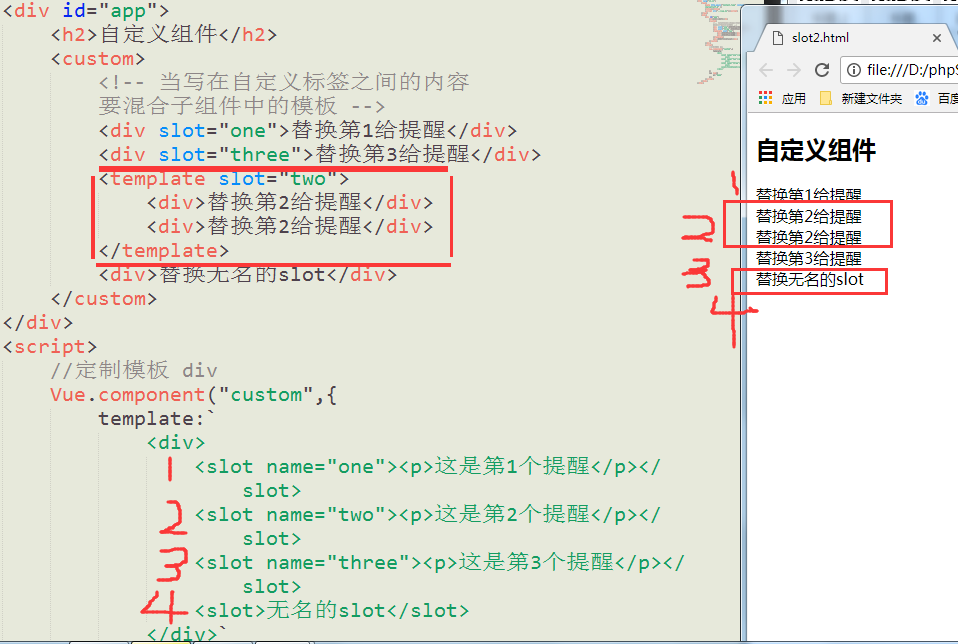Viewport: 958px width, 644px height.
Task: Click the <slot>无名的slot</slot> line
Action: coord(332,610)
